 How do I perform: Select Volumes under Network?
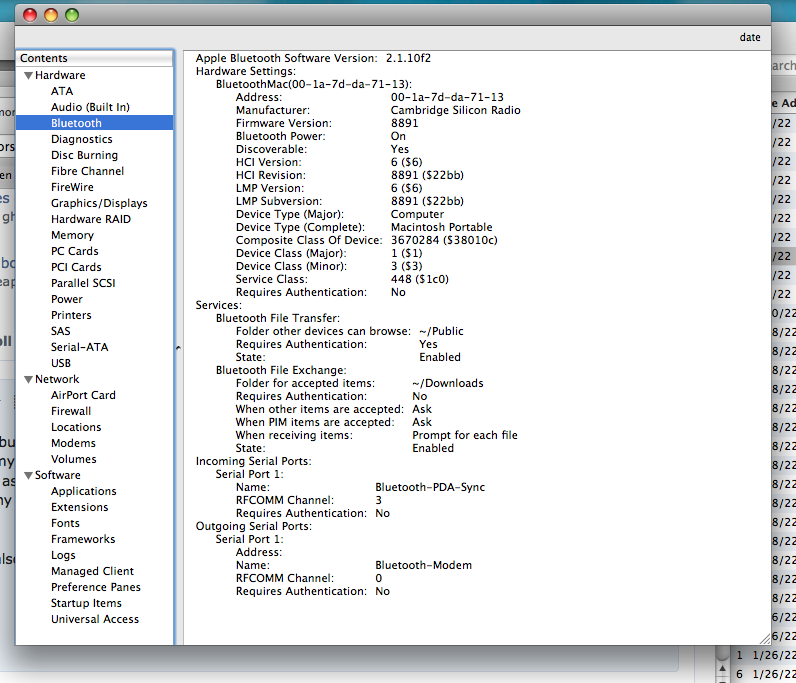74,459
